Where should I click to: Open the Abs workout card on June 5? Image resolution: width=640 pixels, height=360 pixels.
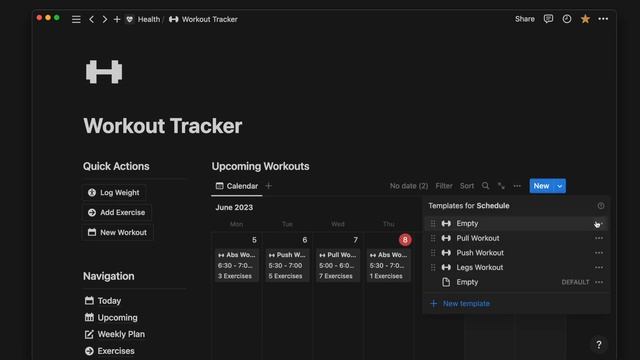237,265
